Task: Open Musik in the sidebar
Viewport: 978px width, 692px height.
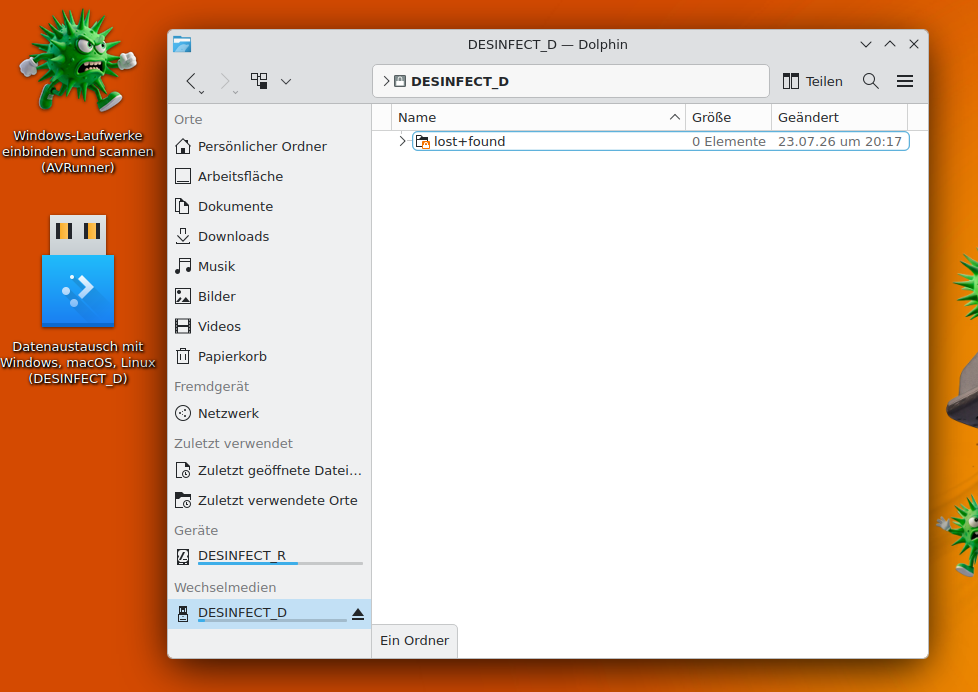Action: 269,266
